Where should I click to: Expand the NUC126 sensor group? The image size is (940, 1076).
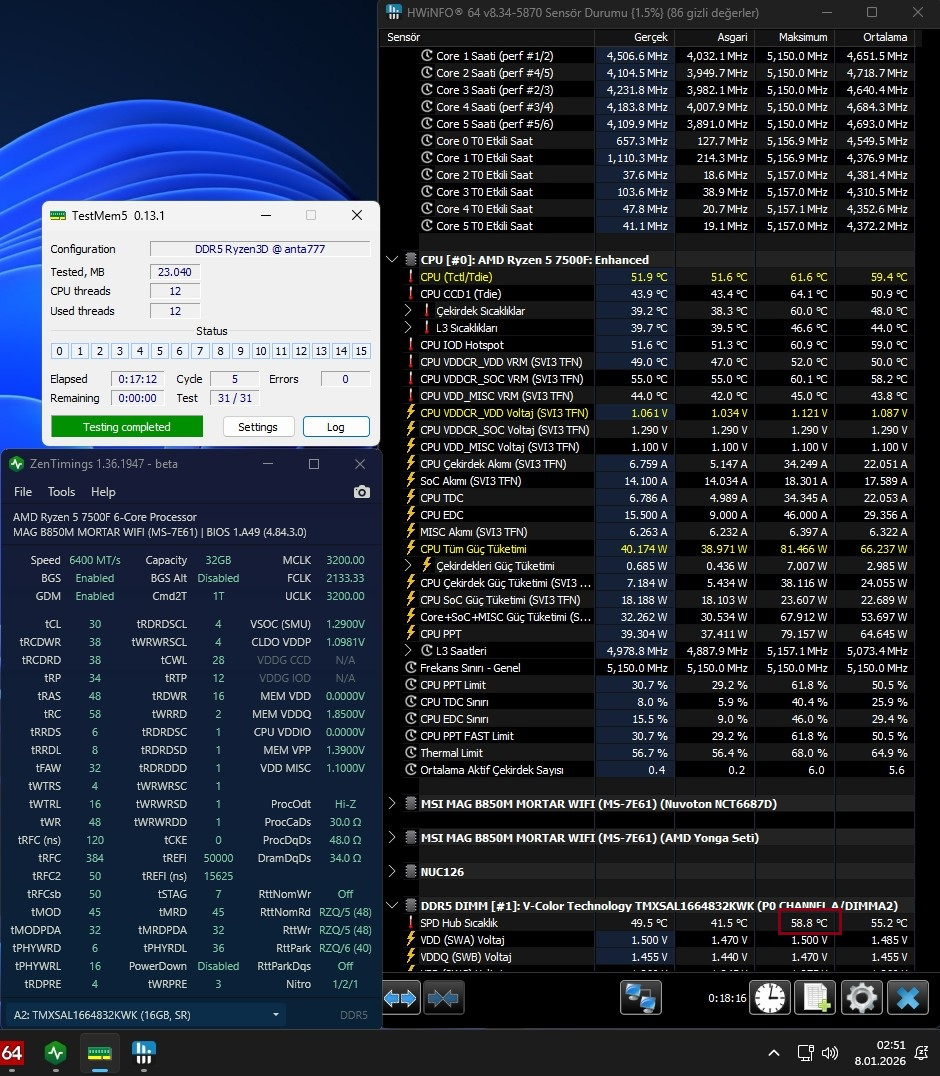coord(392,872)
